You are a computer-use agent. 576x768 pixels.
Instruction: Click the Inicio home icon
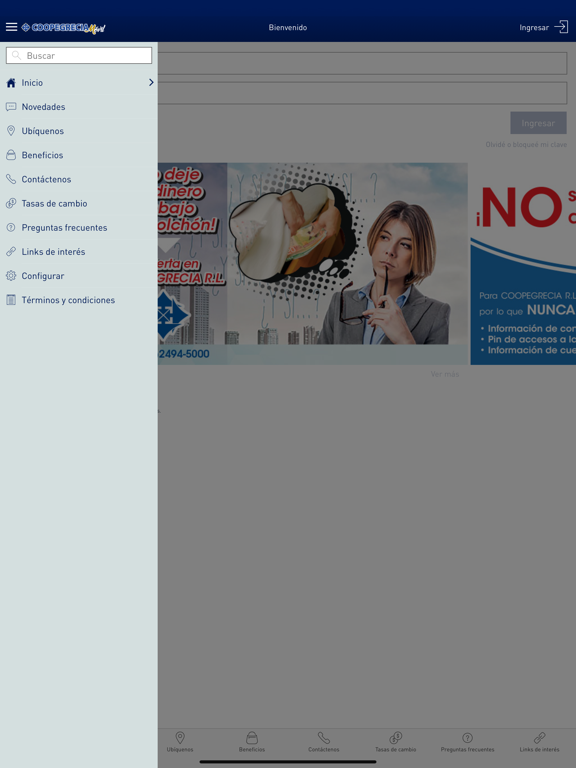[x=11, y=83]
